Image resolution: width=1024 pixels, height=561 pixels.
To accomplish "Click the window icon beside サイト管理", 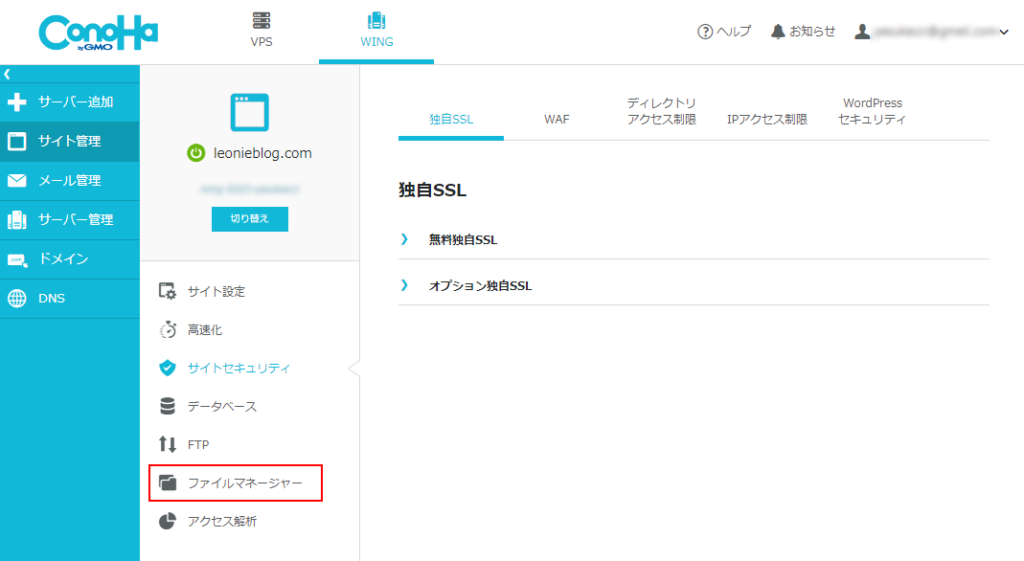I will click(x=17, y=141).
